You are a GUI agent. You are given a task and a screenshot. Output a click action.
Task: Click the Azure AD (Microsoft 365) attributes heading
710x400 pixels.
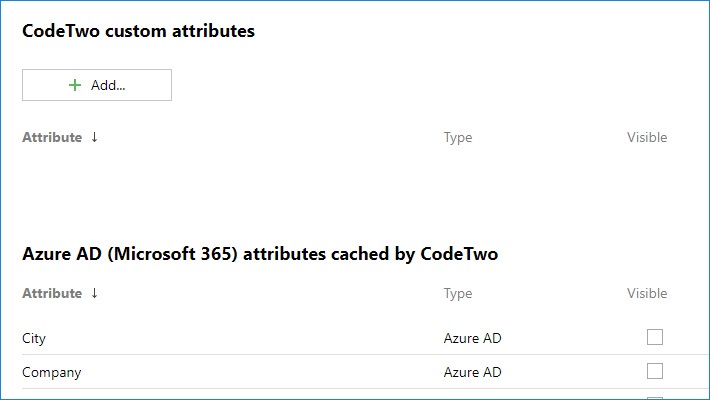tap(259, 254)
